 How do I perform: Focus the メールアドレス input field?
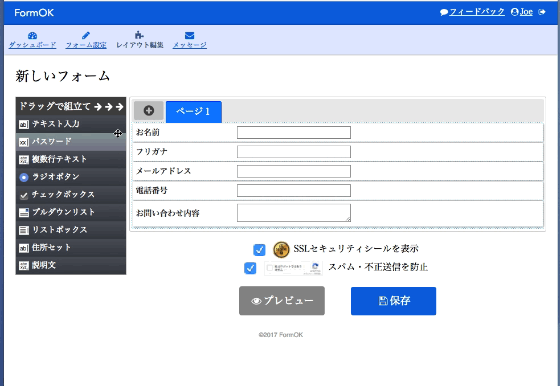click(294, 171)
